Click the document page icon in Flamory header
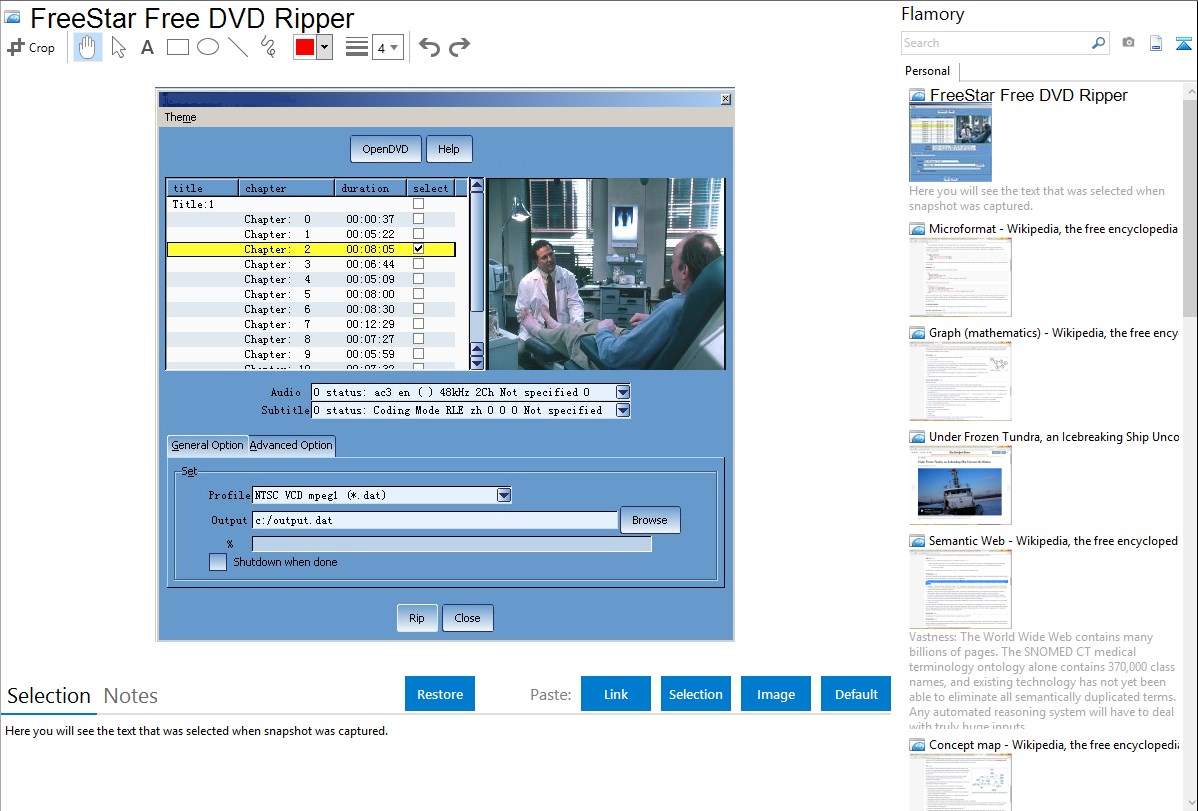 click(1156, 43)
